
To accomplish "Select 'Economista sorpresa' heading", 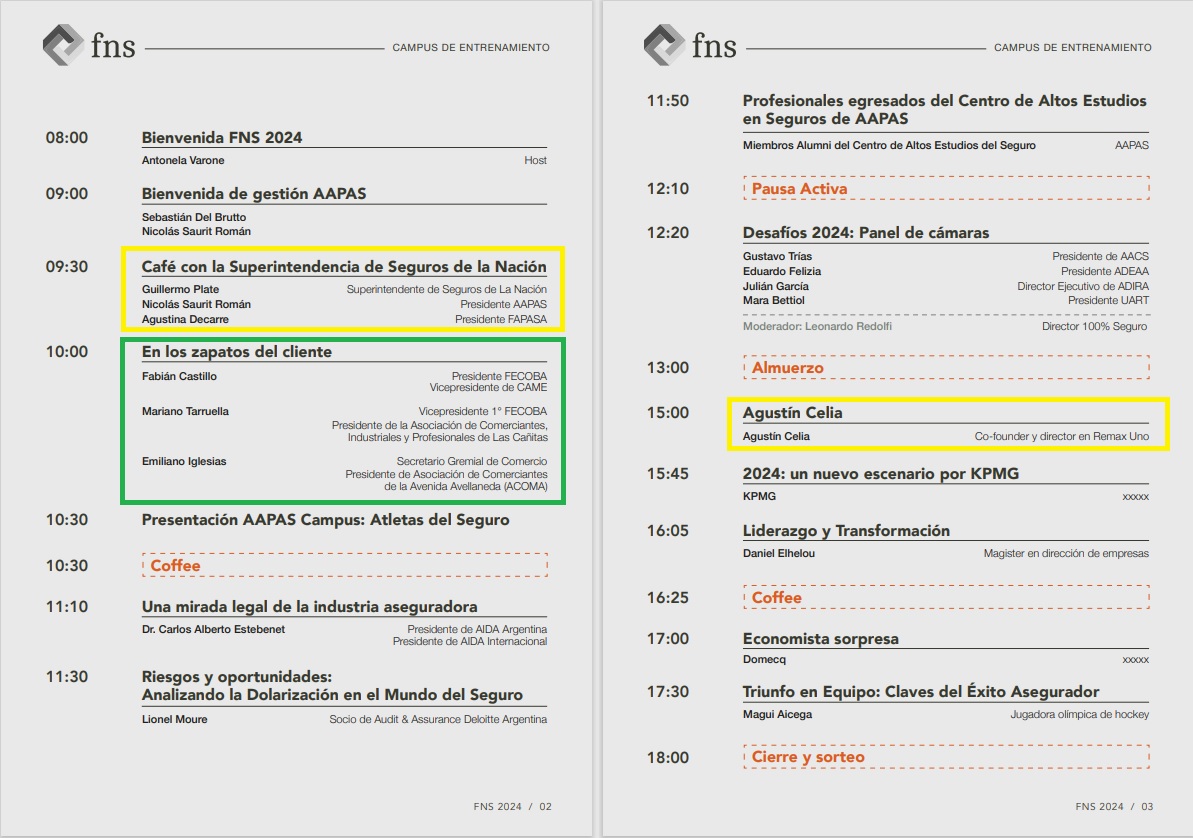I will [820, 639].
